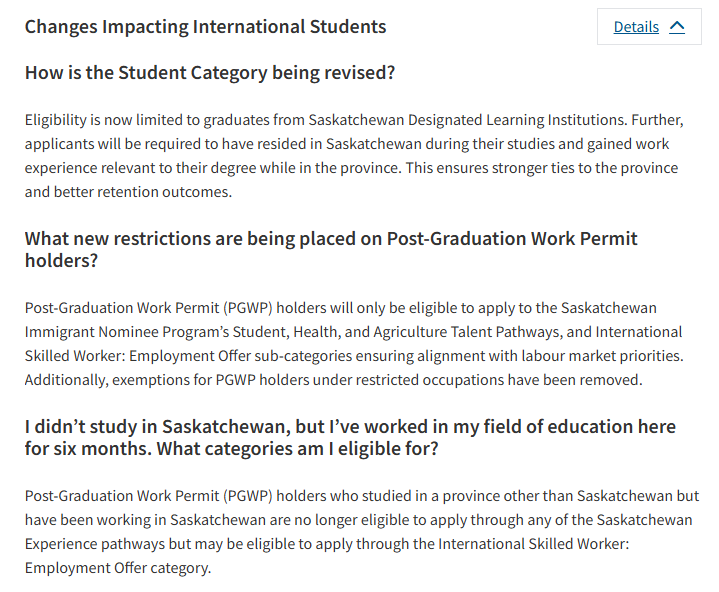Click the heading about Post-Graduation Work Permit restrictions

331,249
